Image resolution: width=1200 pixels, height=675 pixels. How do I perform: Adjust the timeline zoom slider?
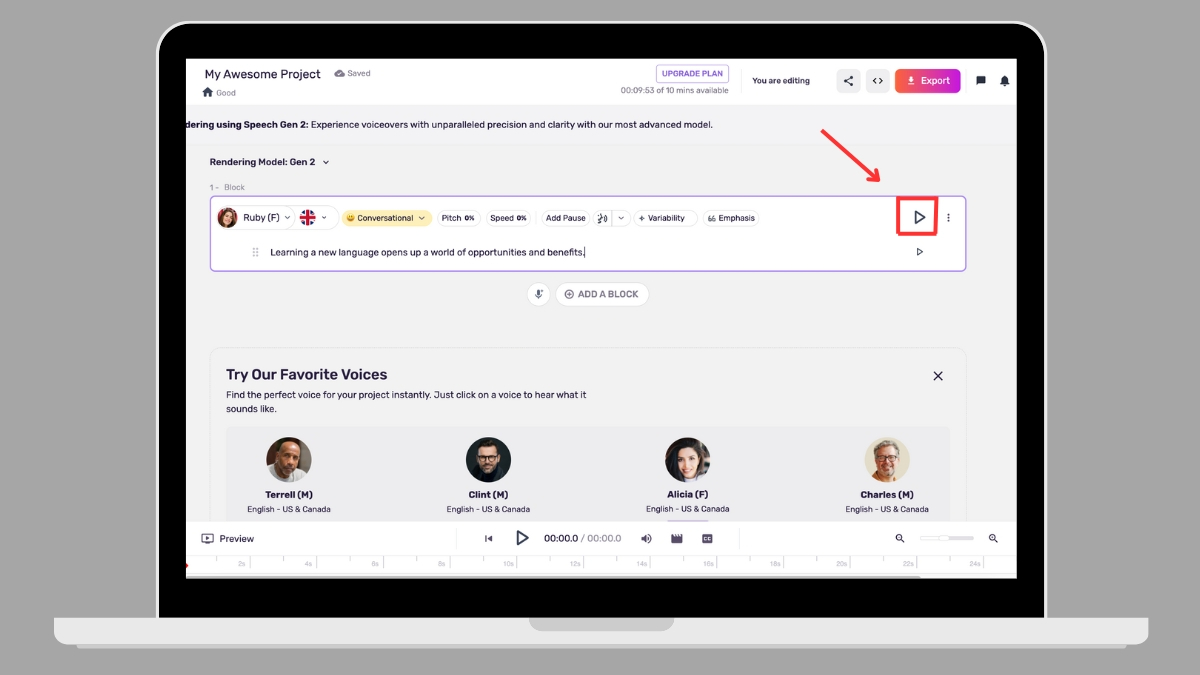pyautogui.click(x=945, y=538)
